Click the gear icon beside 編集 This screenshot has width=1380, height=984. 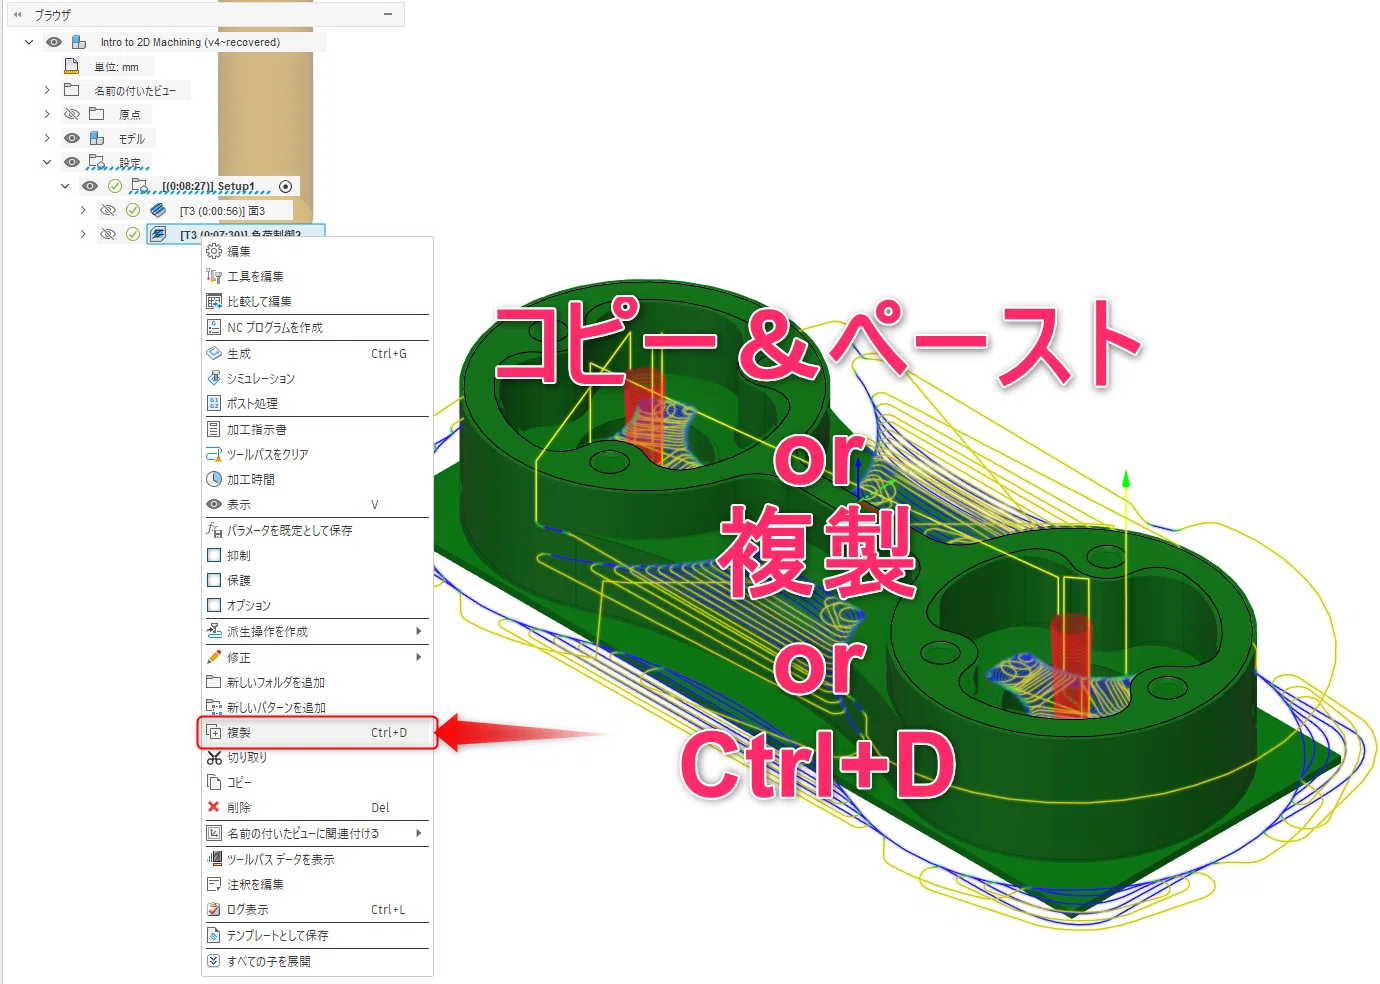[214, 251]
